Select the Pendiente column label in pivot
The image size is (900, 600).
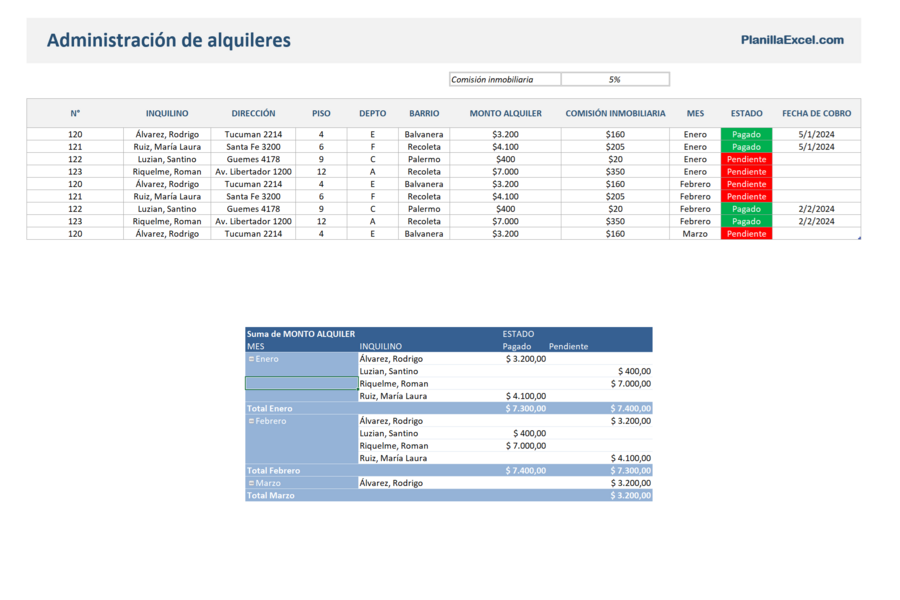coord(568,347)
